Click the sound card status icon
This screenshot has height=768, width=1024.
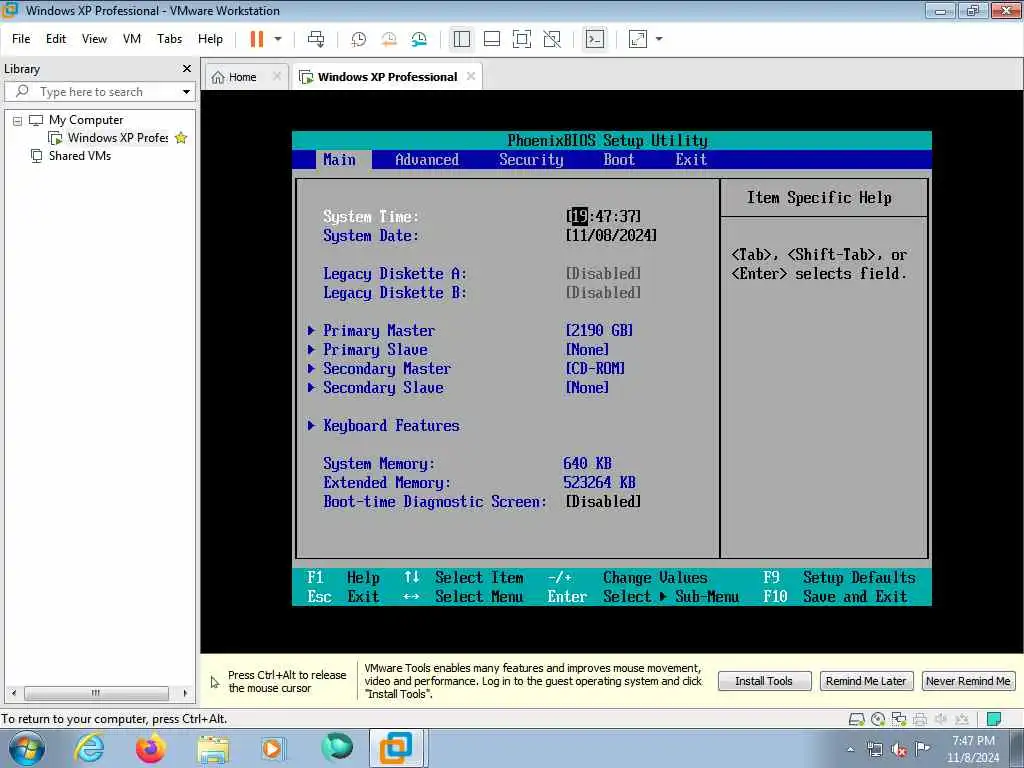941,719
